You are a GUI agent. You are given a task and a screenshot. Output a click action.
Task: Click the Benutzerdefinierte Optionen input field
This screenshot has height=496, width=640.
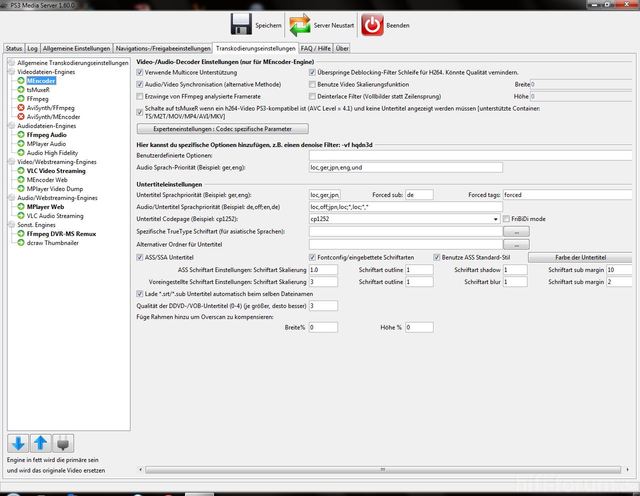(470, 155)
